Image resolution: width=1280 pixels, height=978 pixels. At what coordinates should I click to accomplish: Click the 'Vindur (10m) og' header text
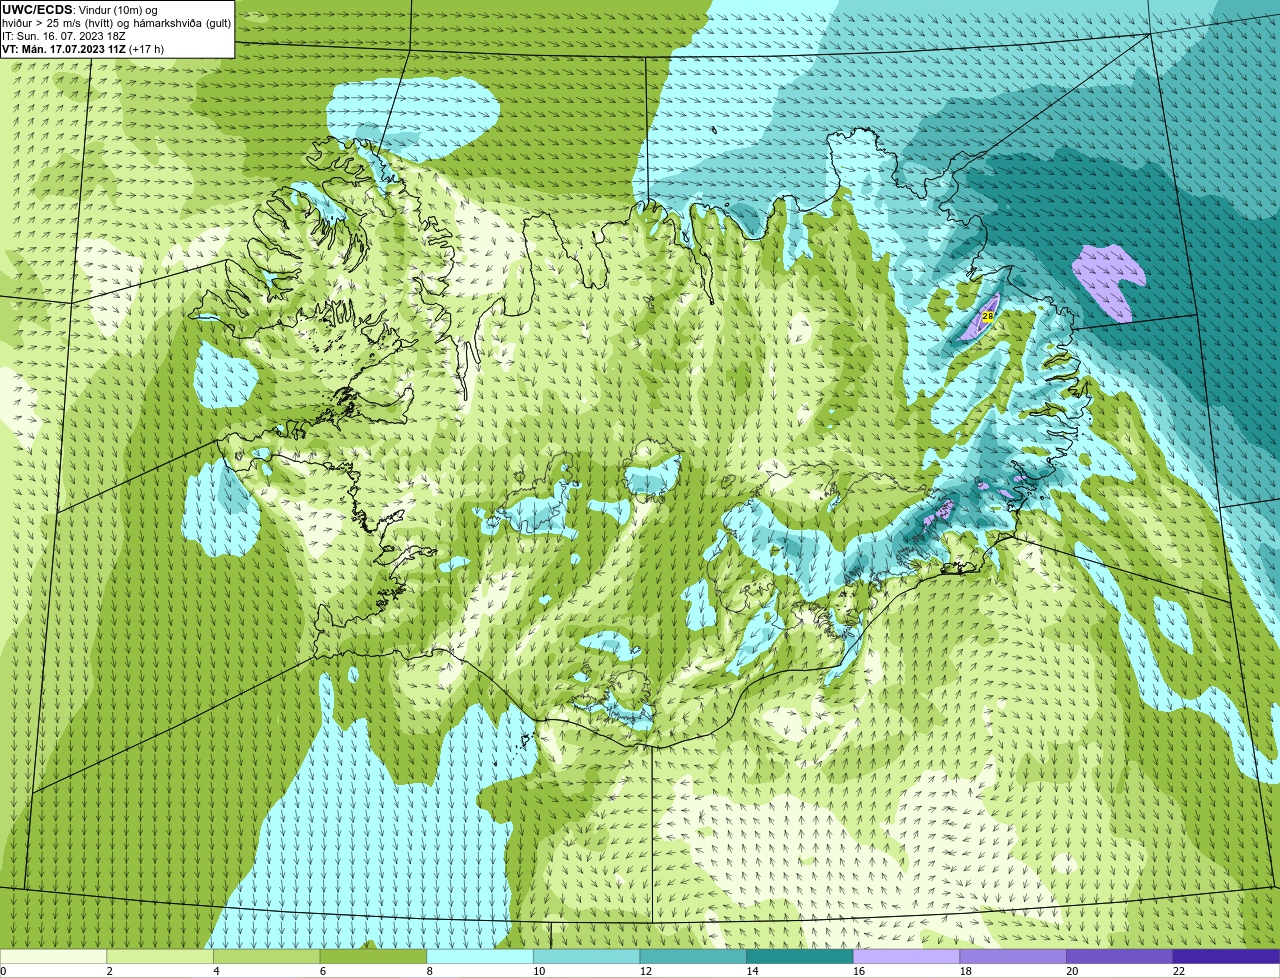pos(118,10)
